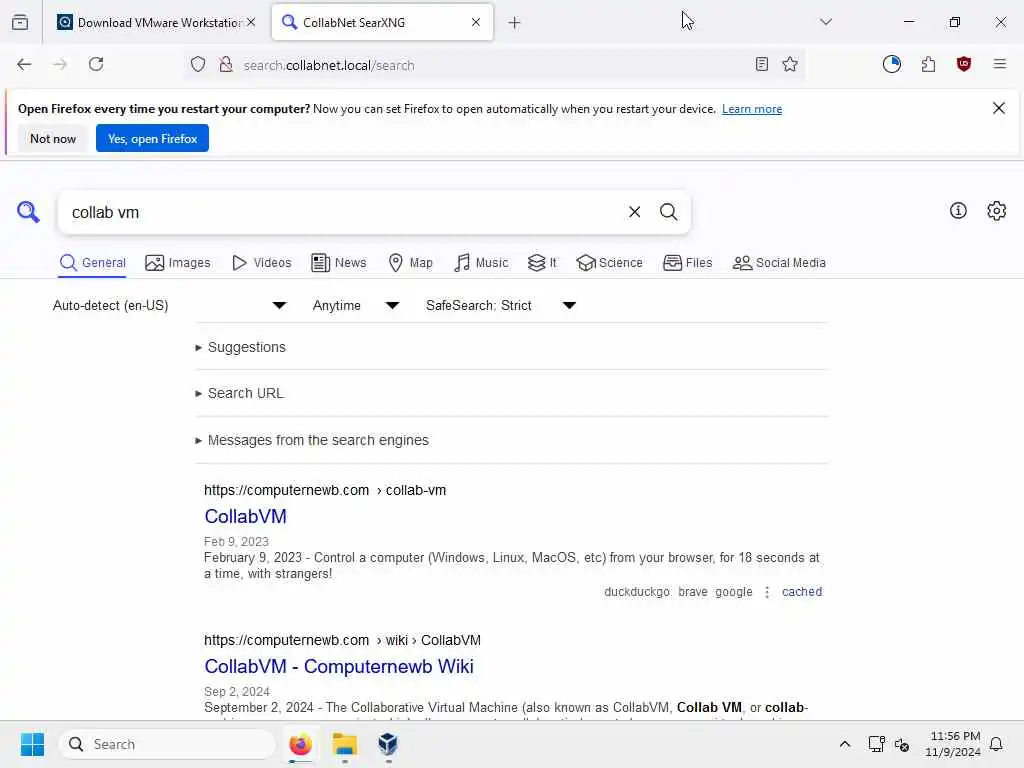
Task: Click the computernewb.com wiki CollabVM URL
Action: pyautogui.click(x=342, y=641)
